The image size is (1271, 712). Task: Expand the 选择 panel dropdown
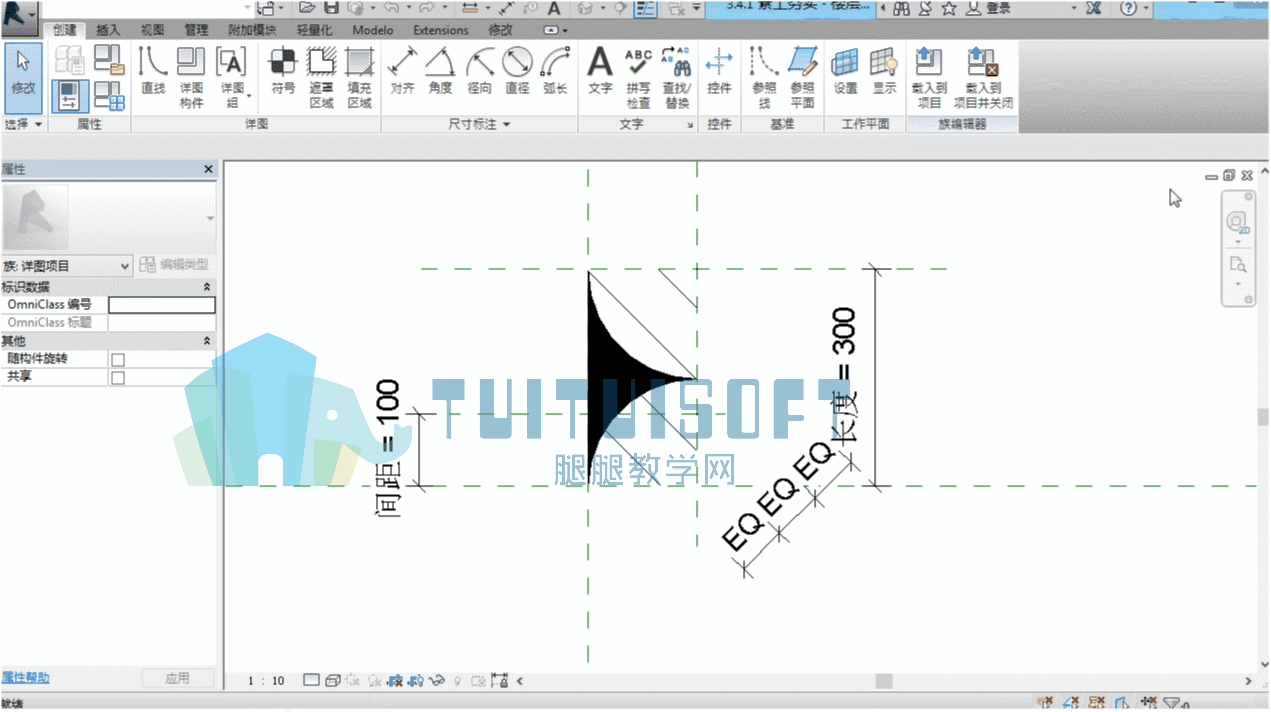pos(24,125)
